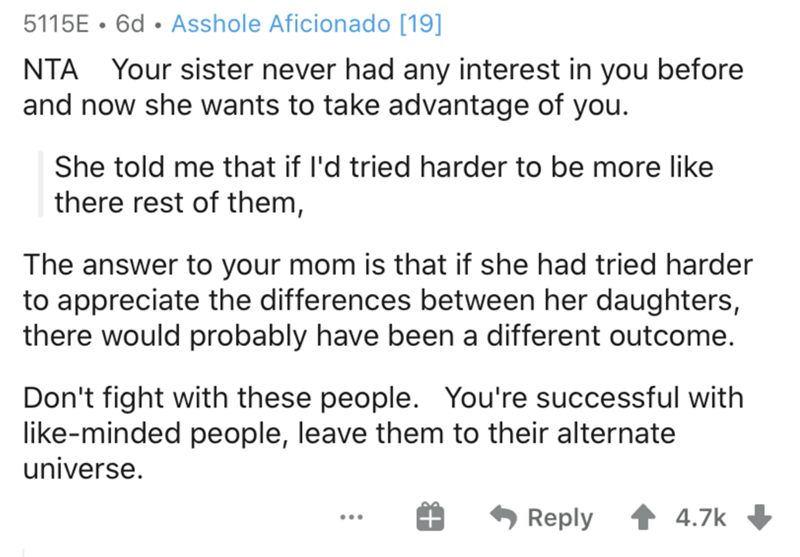Click the 4.7k vote score
The height and width of the screenshot is (557, 800).
click(701, 518)
